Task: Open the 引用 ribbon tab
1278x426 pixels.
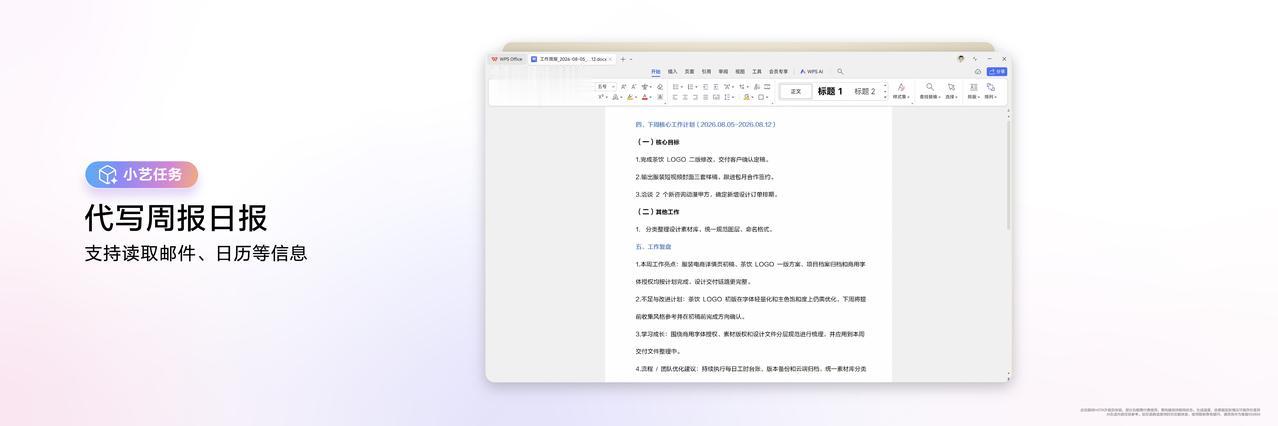Action: [x=706, y=72]
